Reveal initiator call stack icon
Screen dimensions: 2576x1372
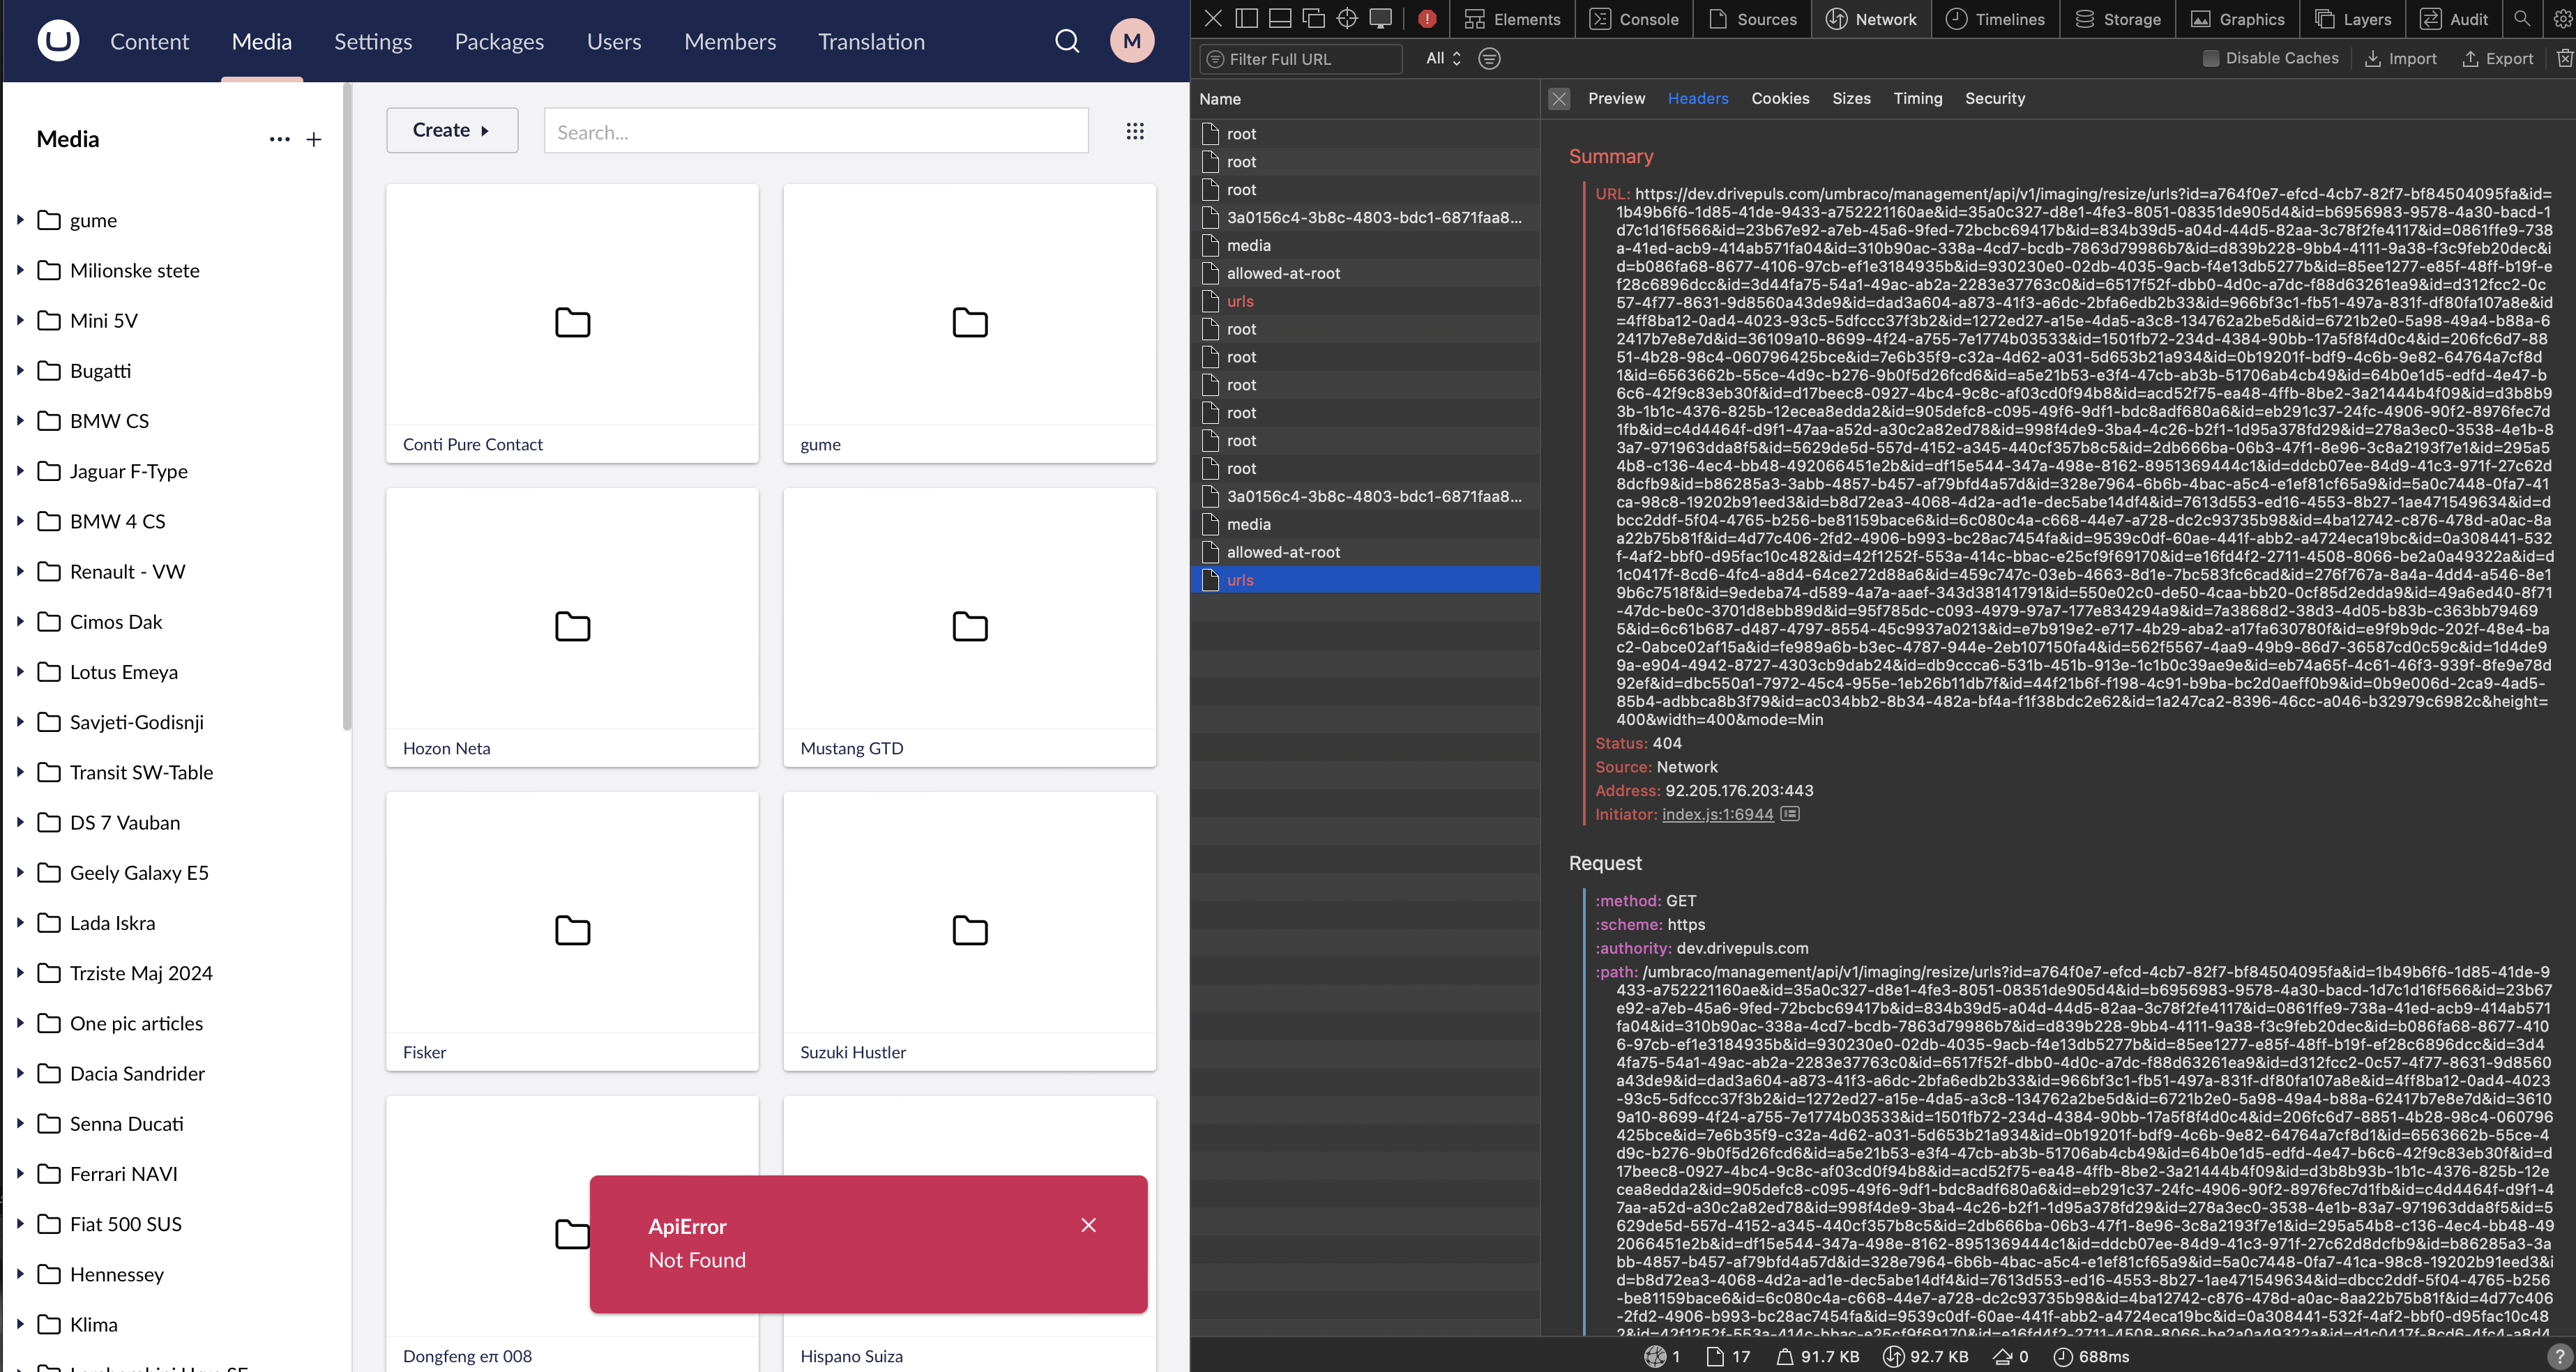1790,814
